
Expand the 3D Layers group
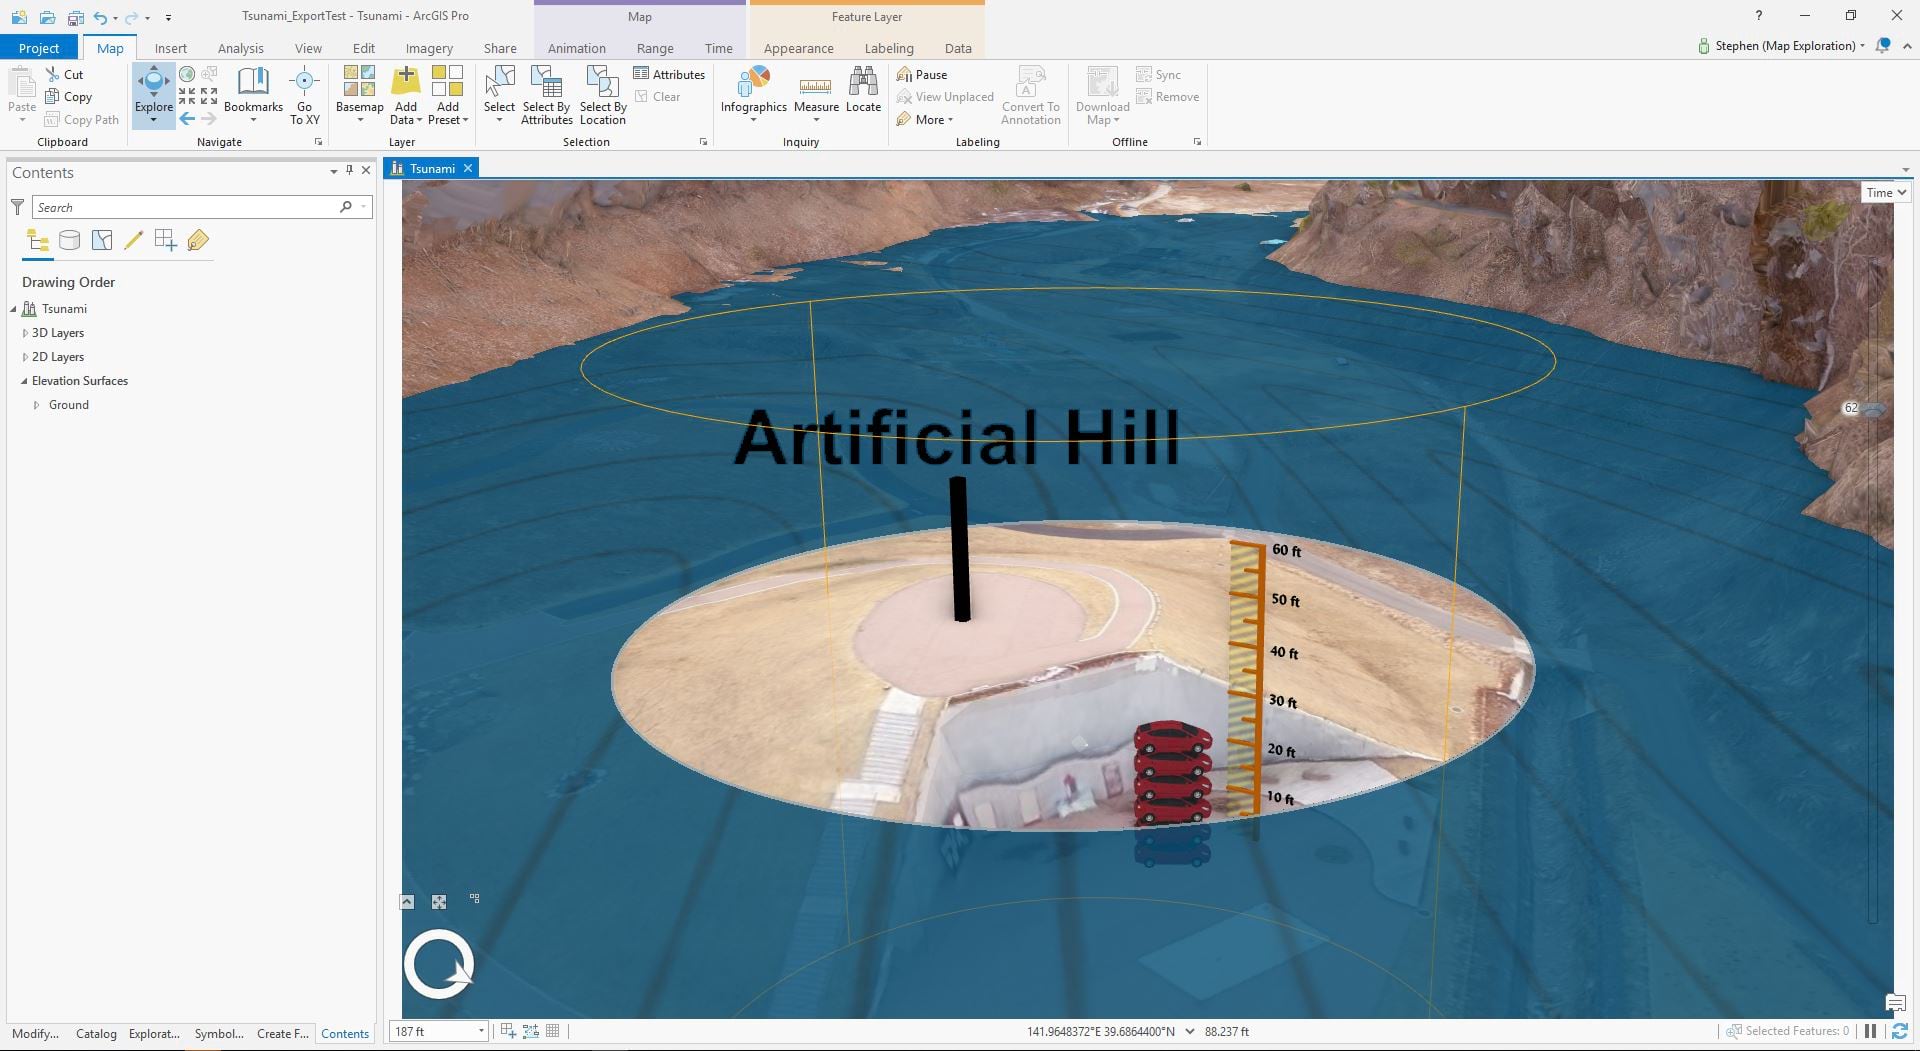25,333
